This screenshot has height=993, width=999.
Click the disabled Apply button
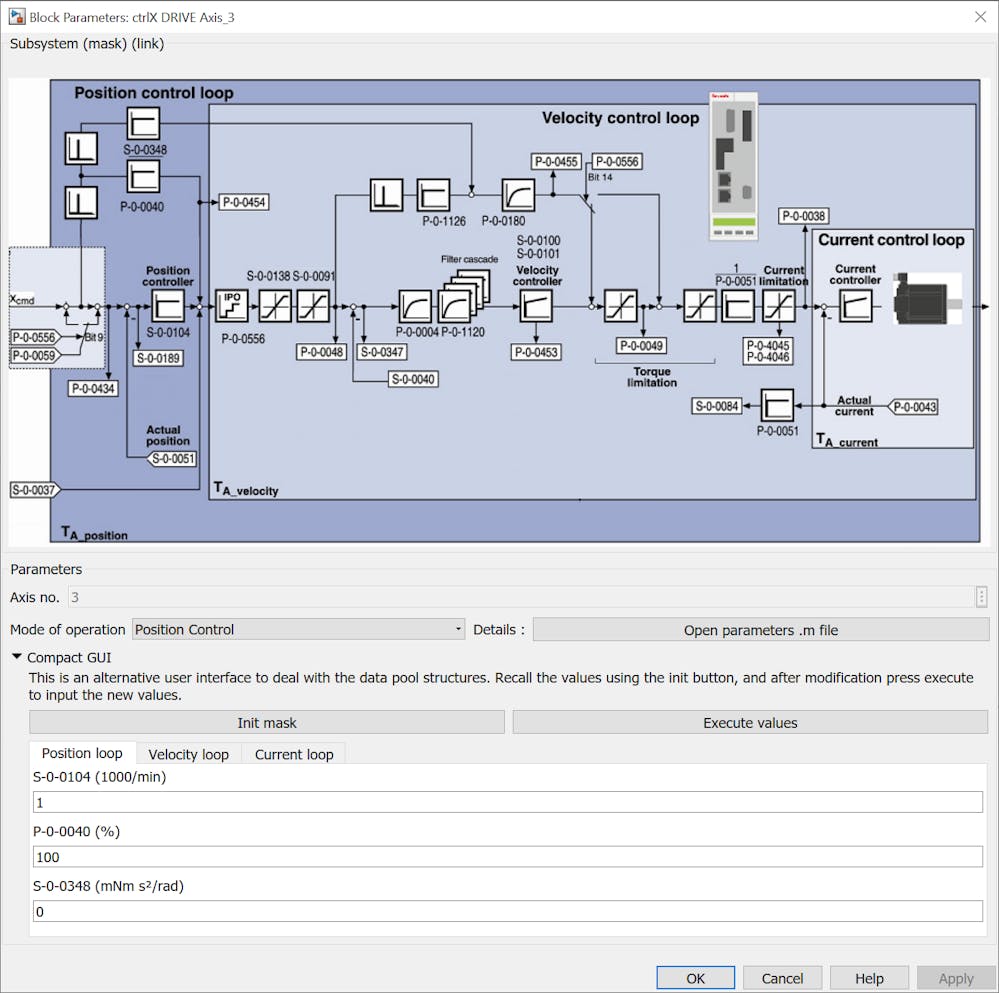tap(956, 978)
